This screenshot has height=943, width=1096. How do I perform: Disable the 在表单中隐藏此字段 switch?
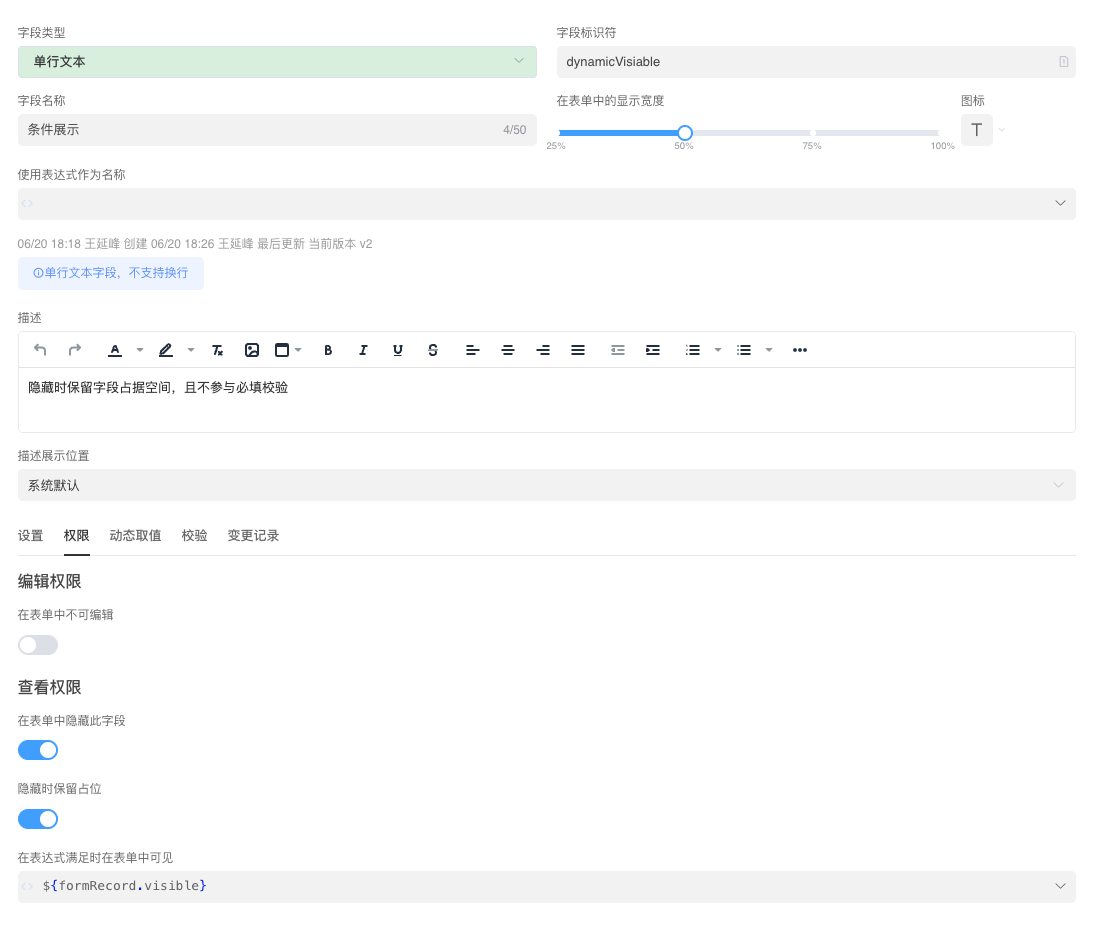pos(38,750)
